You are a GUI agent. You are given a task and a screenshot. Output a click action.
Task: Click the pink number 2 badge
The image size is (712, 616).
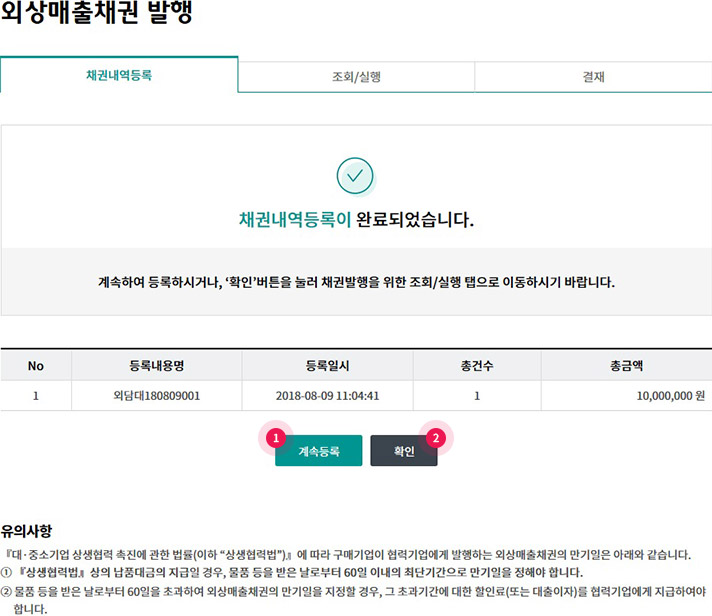(x=435, y=437)
